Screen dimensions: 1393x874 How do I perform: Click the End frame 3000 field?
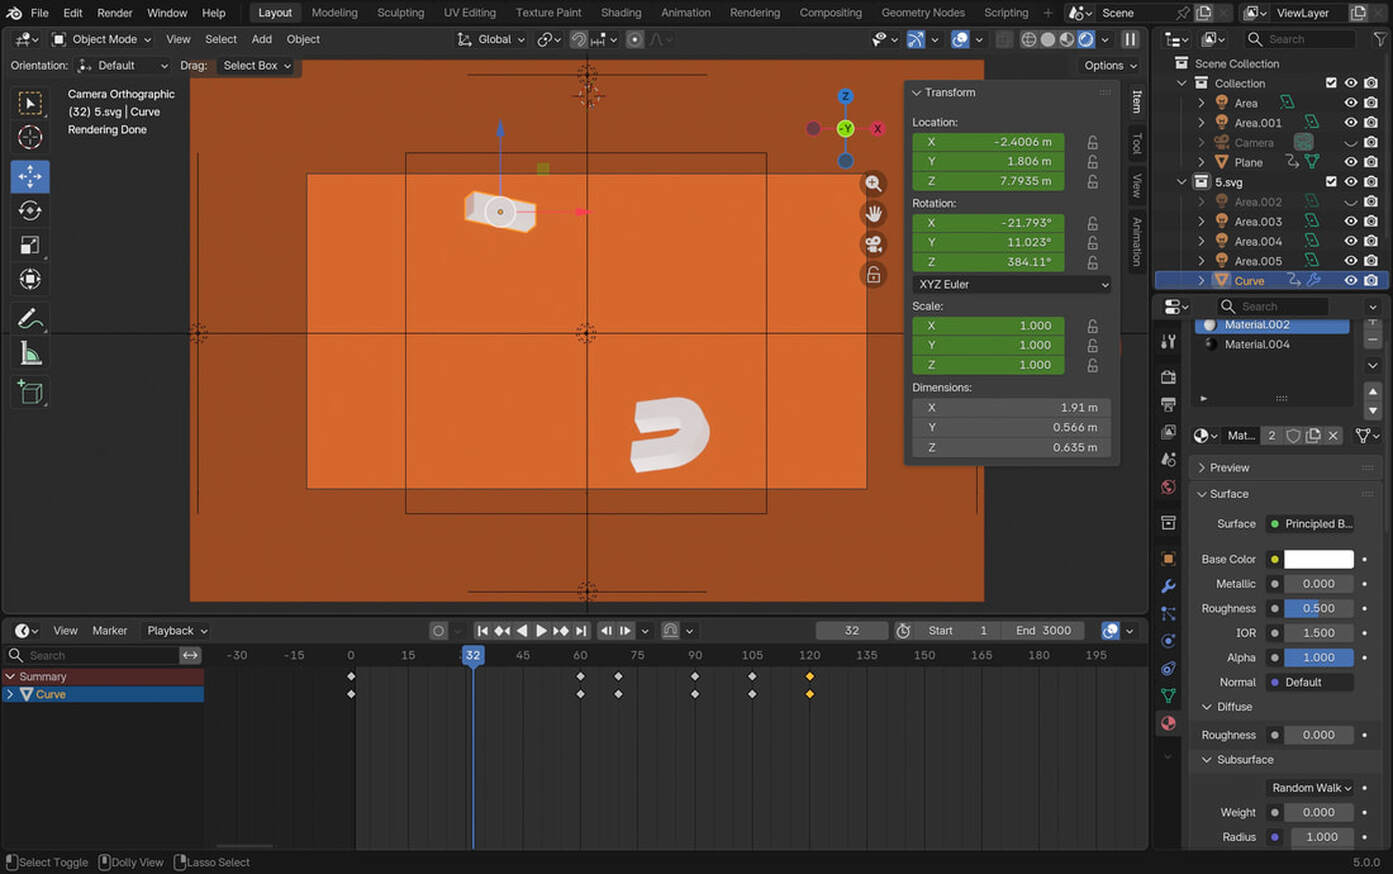click(1044, 631)
